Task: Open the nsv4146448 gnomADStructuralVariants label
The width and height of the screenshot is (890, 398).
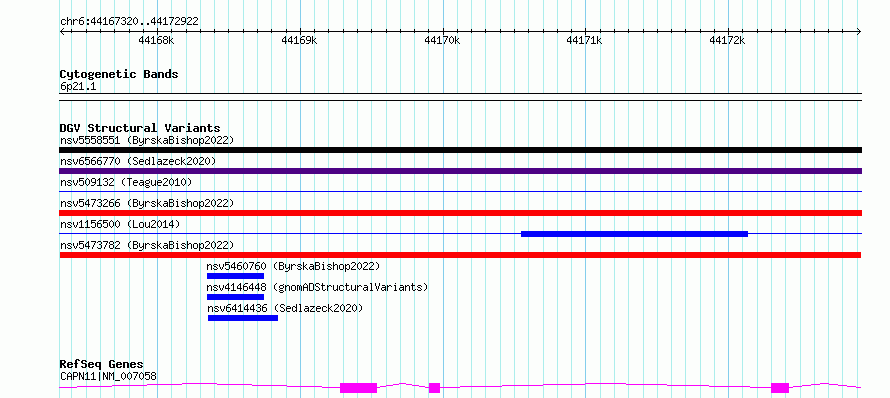Action: click(317, 287)
